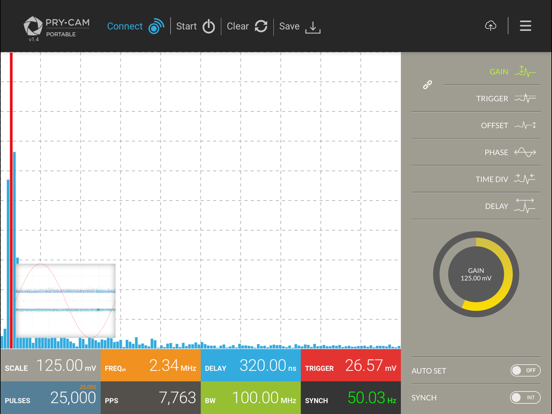
Task: Select the PHASE menu label
Action: (x=496, y=152)
